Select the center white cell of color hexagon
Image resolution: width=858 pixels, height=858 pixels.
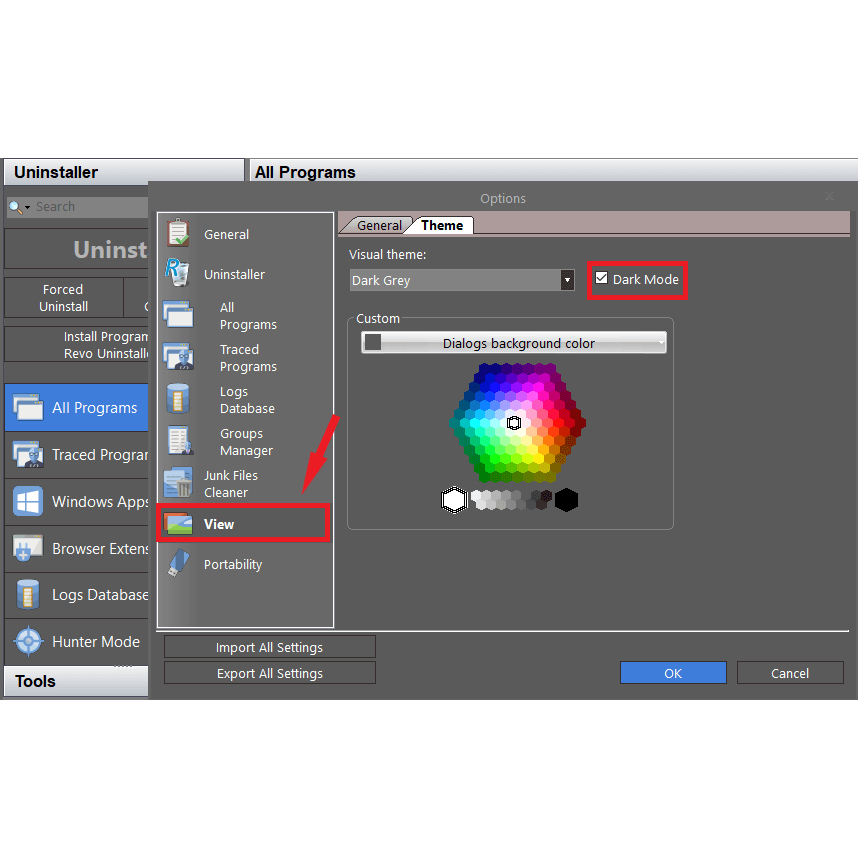(514, 423)
